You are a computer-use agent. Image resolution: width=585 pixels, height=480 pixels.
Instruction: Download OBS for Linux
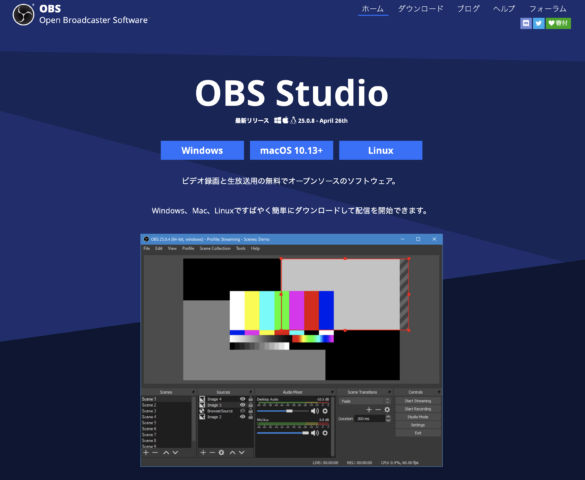[x=381, y=150]
